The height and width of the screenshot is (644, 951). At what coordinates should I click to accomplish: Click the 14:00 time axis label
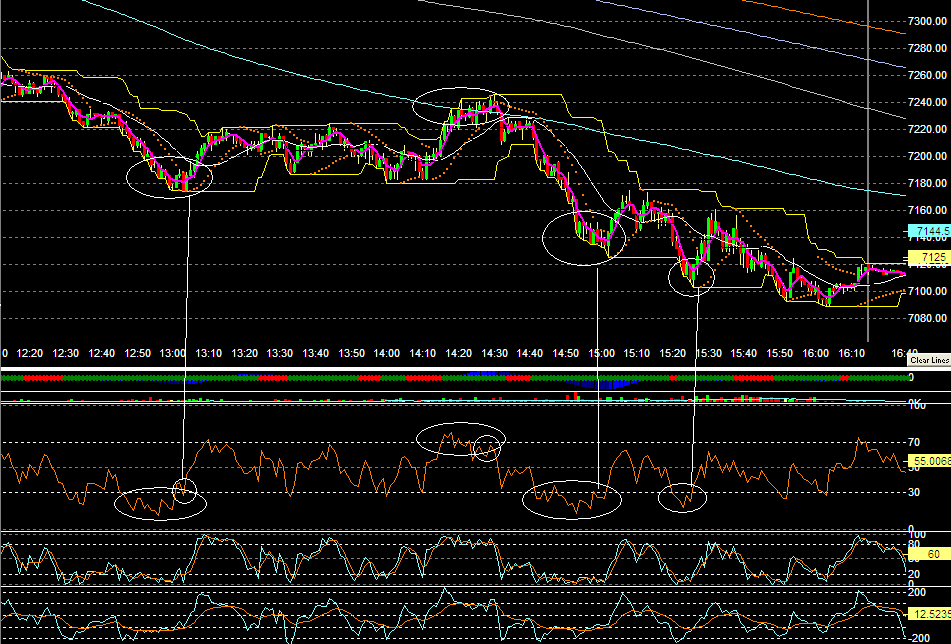coord(386,353)
